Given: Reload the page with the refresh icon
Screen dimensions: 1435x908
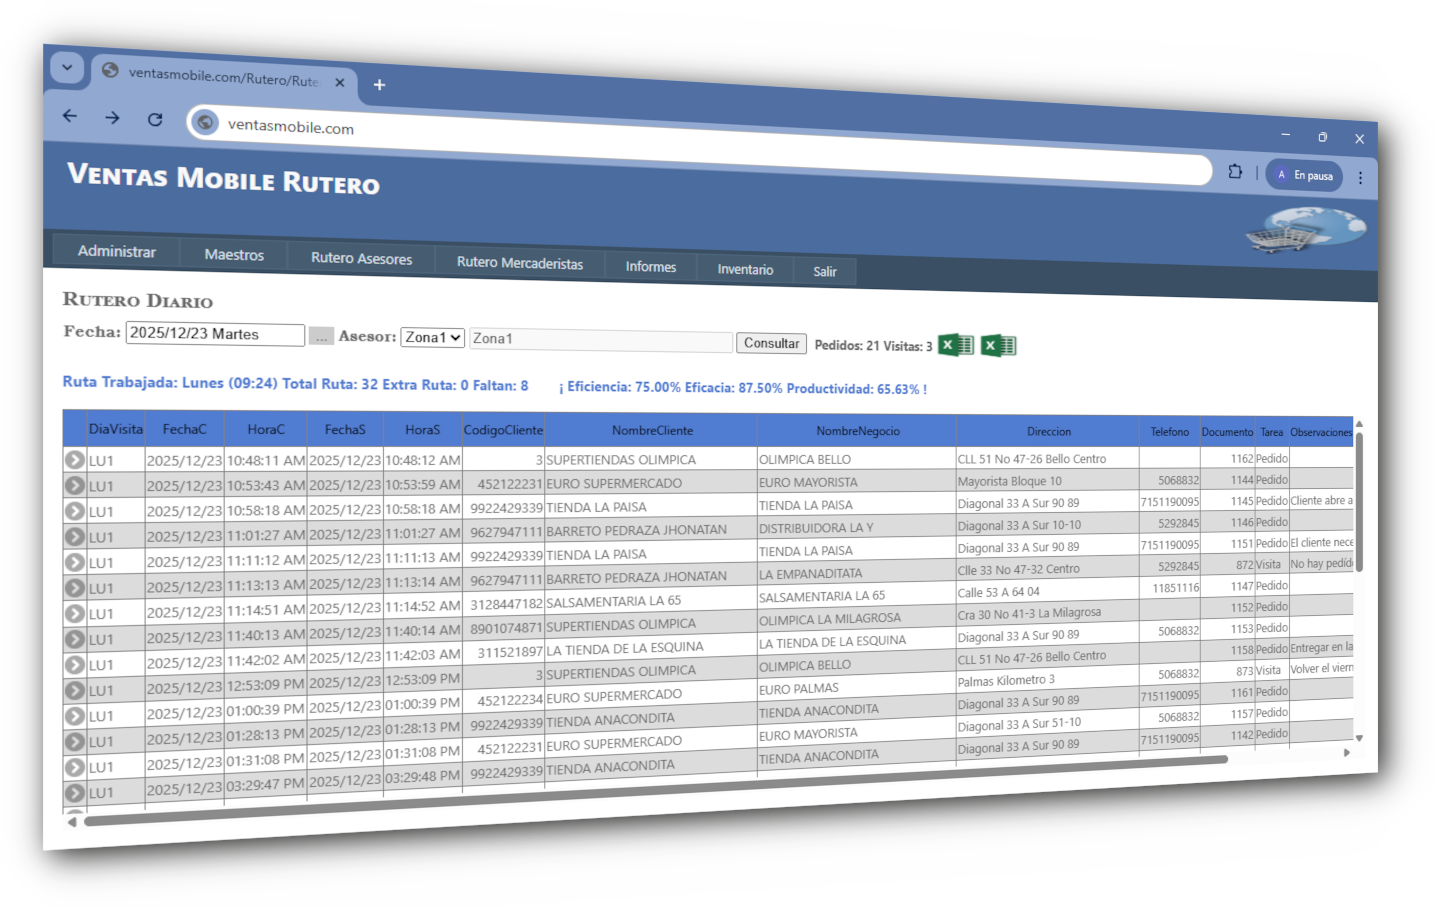Looking at the screenshot, I should (x=155, y=119).
